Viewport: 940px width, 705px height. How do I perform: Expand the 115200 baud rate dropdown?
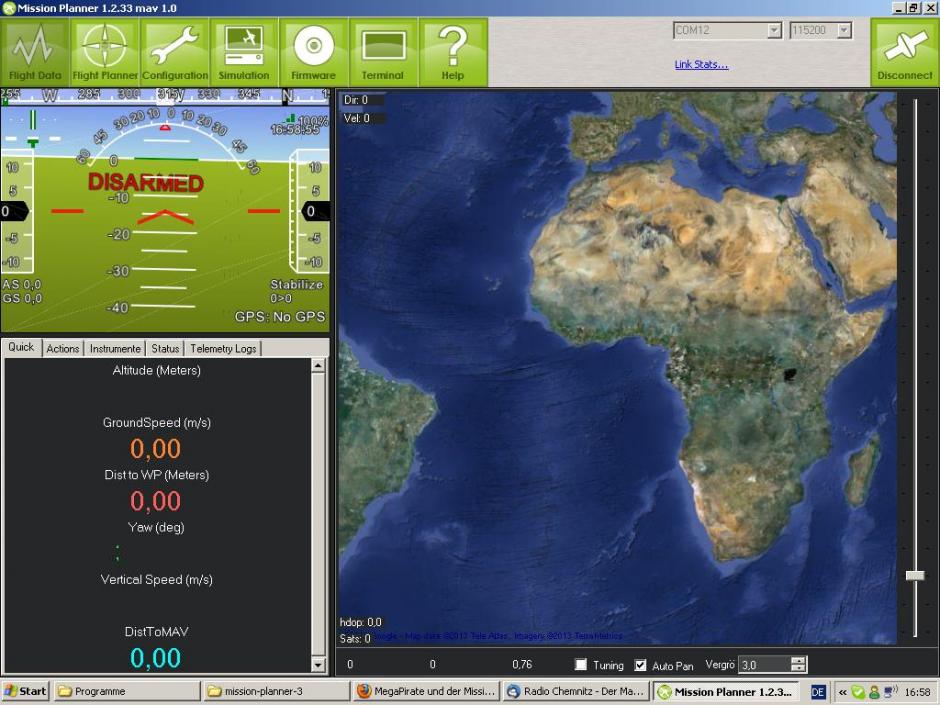point(844,30)
